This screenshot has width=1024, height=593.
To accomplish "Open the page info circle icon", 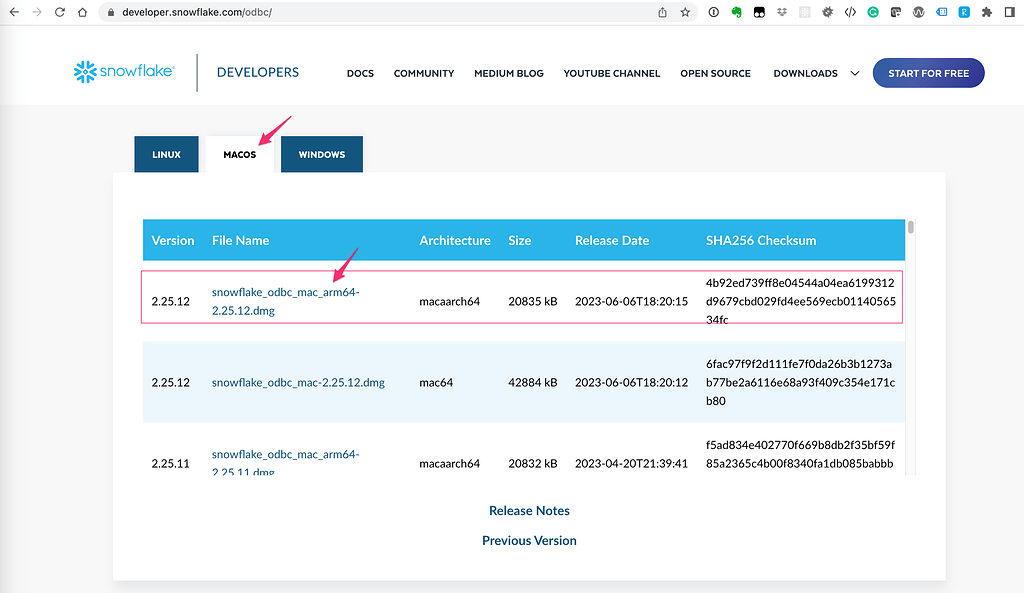I will (x=713, y=12).
